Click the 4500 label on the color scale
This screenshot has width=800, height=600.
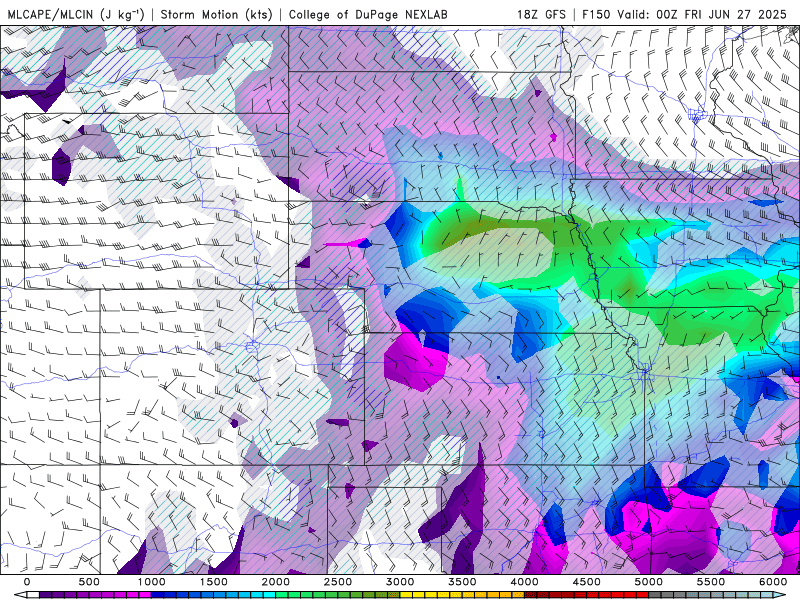tap(587, 582)
